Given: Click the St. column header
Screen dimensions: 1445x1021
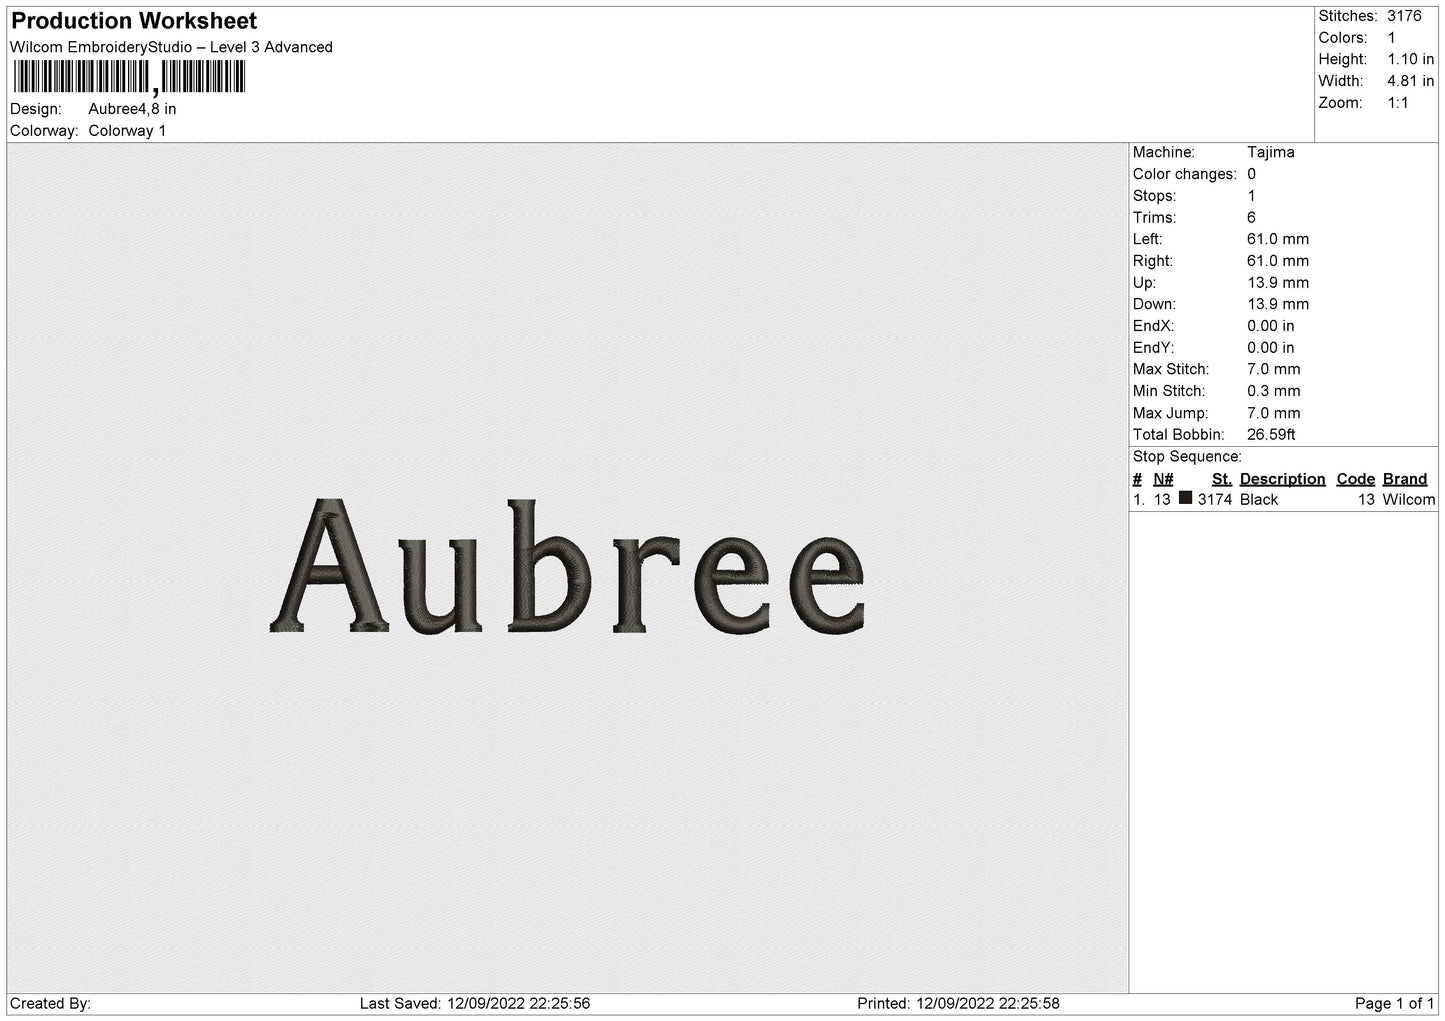Looking at the screenshot, I should click(x=1222, y=479).
